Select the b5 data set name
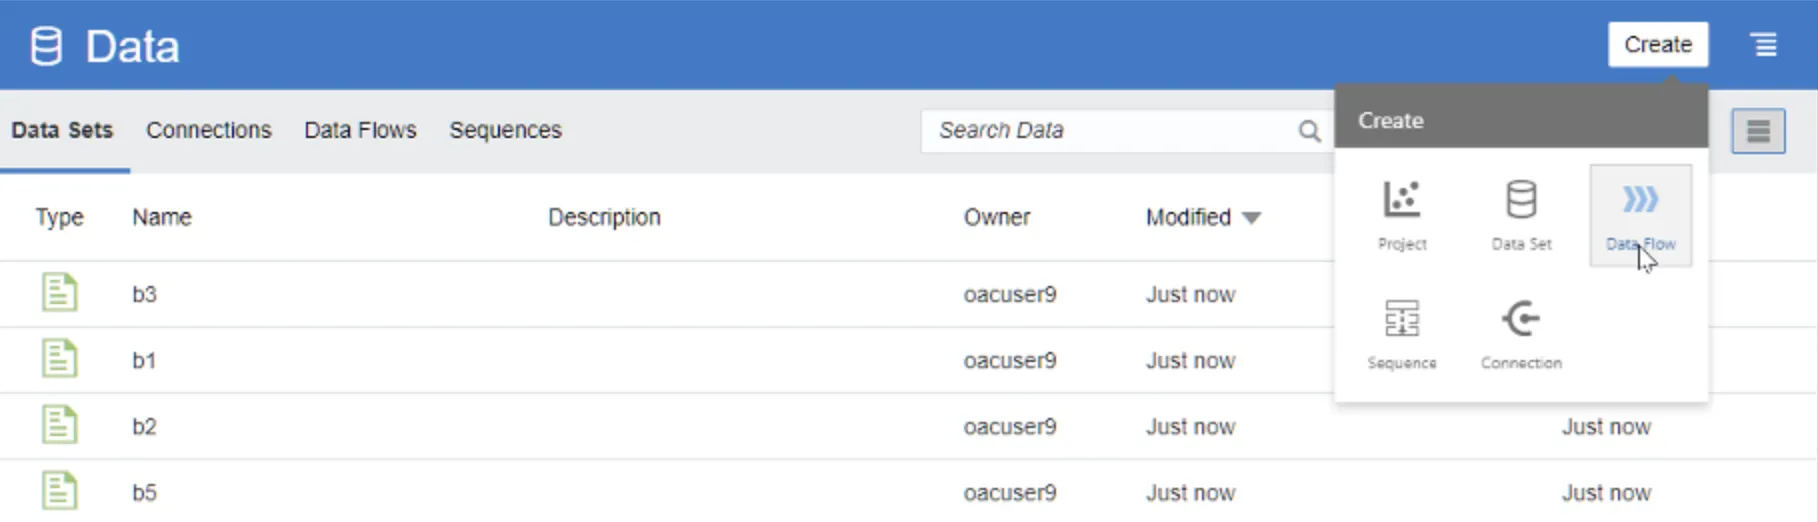1818x522 pixels. pos(144,493)
